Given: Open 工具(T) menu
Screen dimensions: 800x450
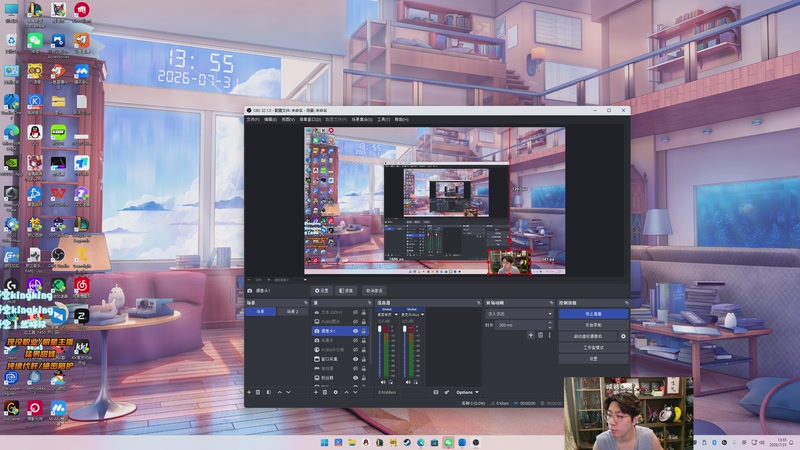Looking at the screenshot, I should [384, 119].
